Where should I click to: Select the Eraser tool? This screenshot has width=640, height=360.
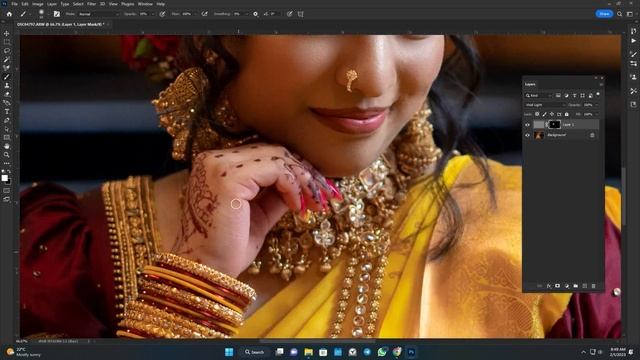(x=7, y=94)
